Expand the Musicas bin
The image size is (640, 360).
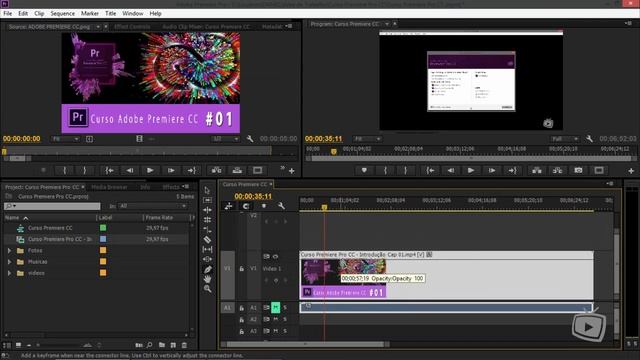click(x=9, y=262)
